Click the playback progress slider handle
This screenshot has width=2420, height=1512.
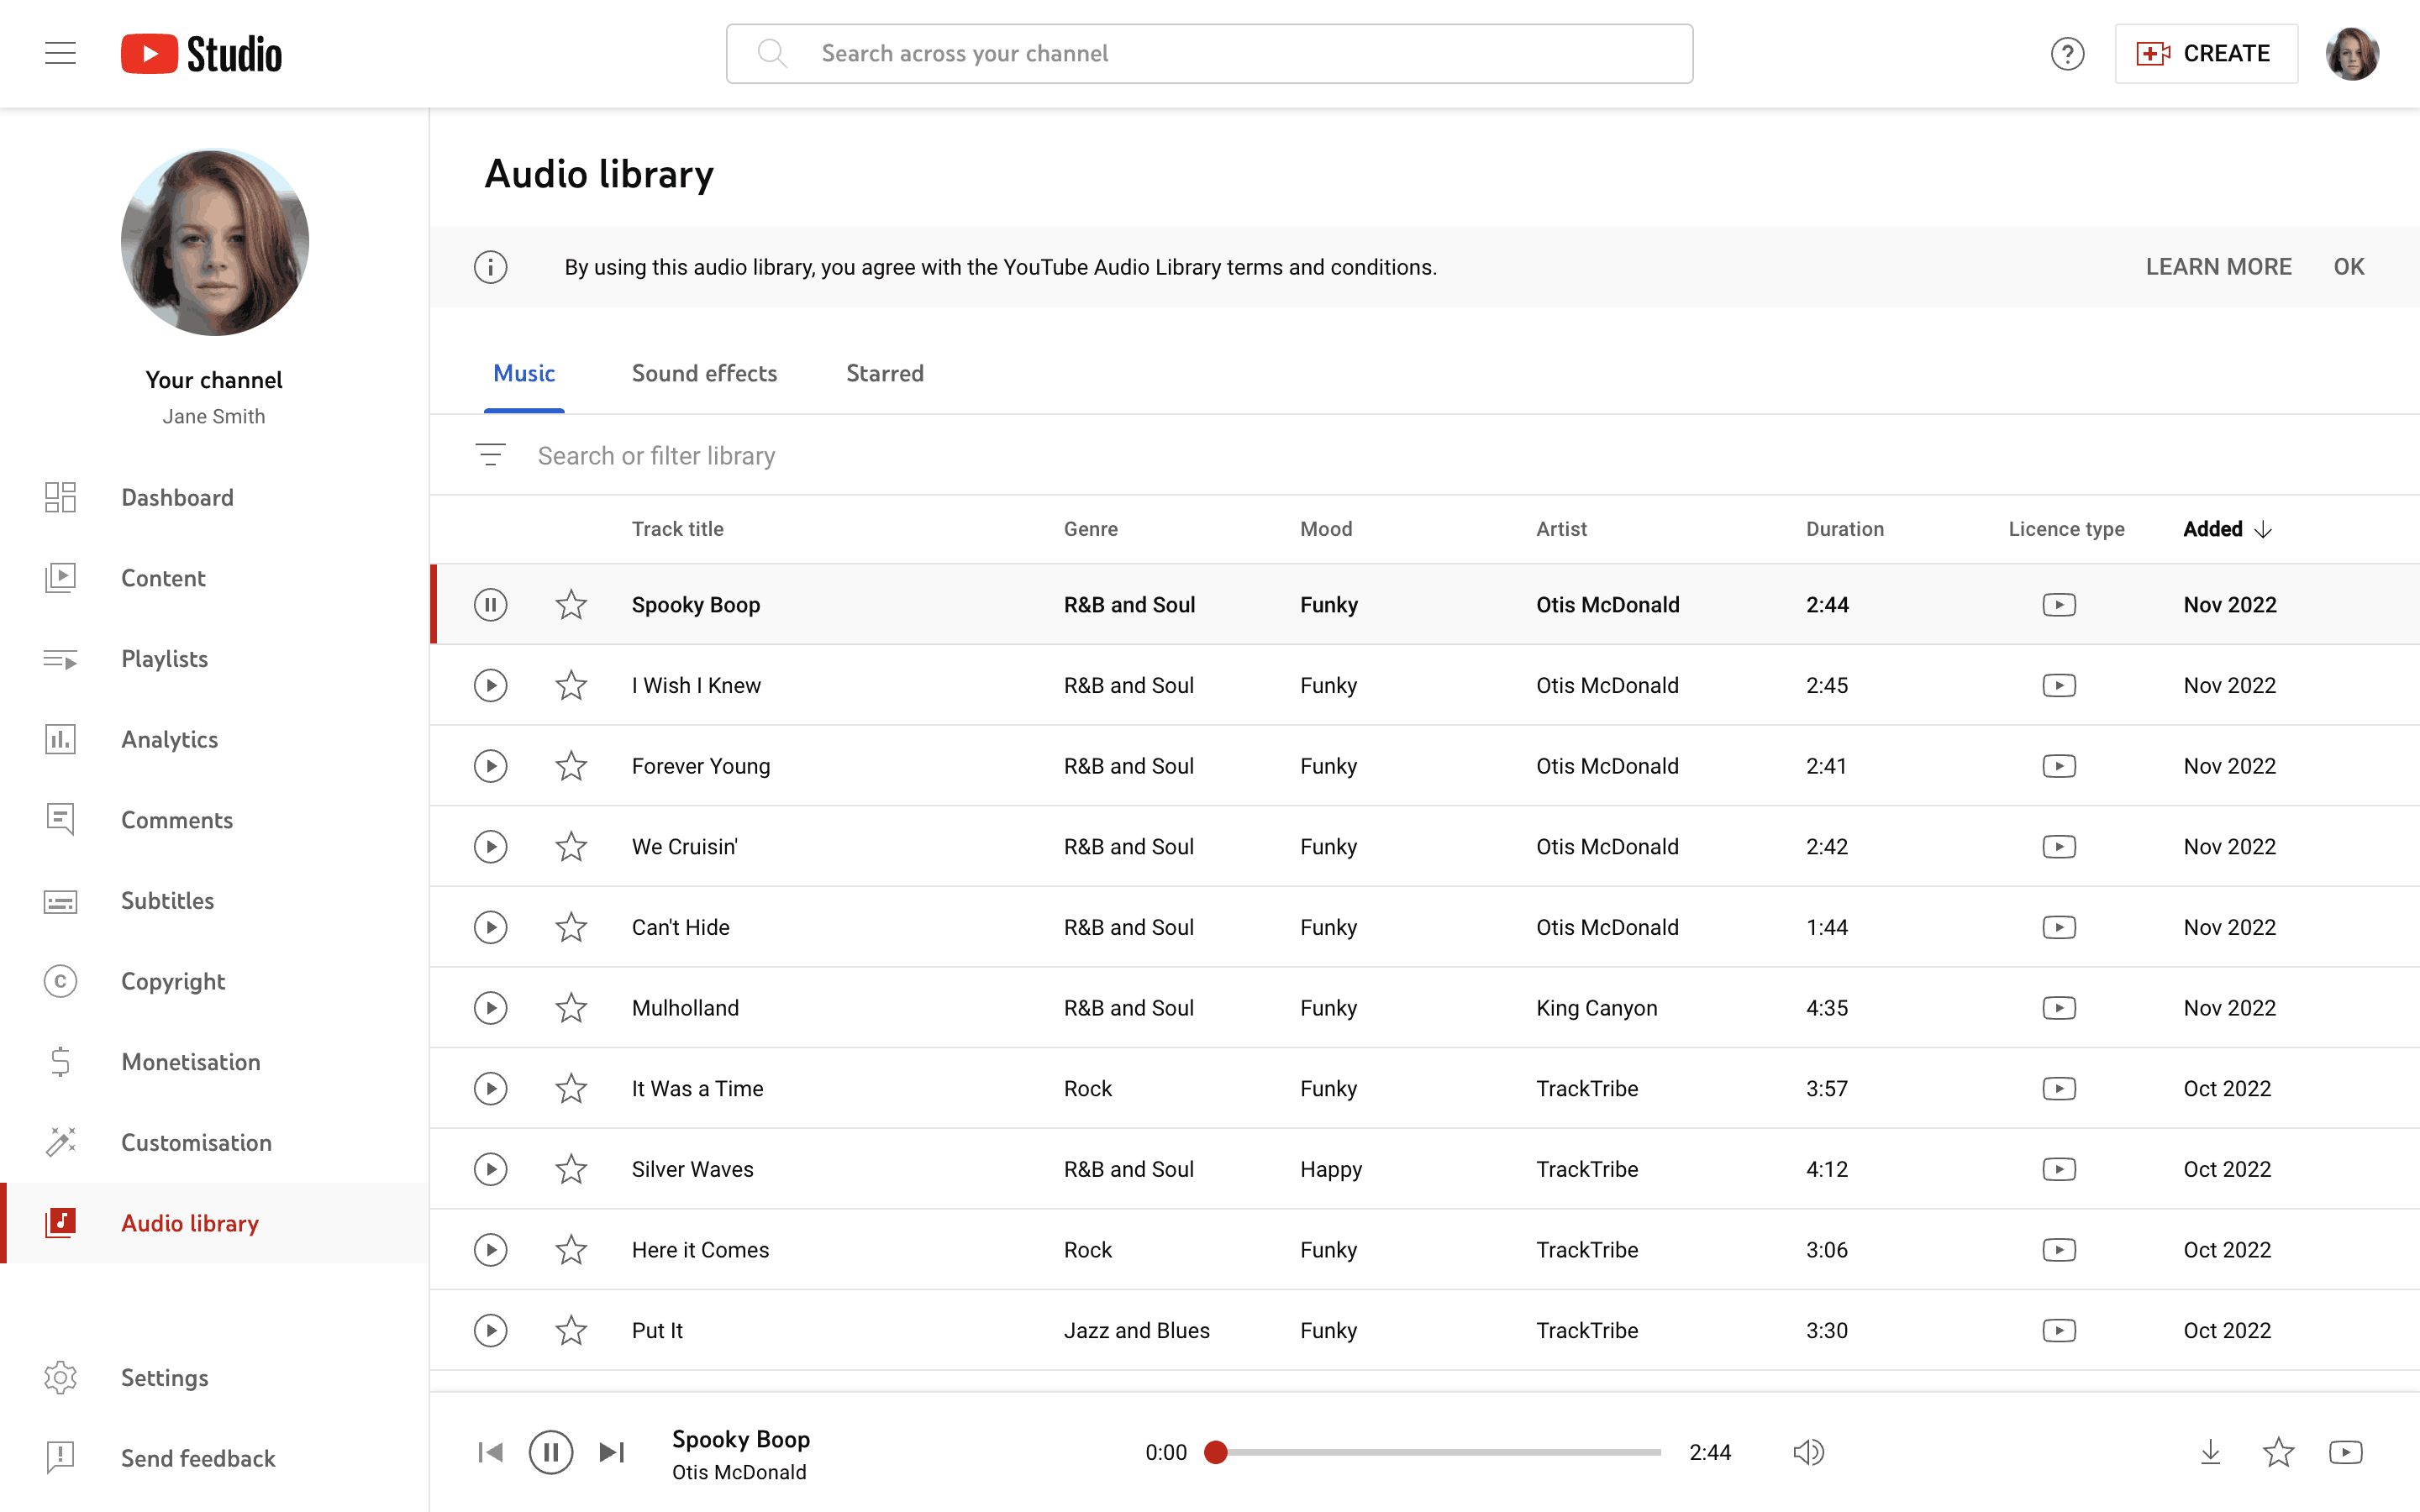pos(1216,1452)
